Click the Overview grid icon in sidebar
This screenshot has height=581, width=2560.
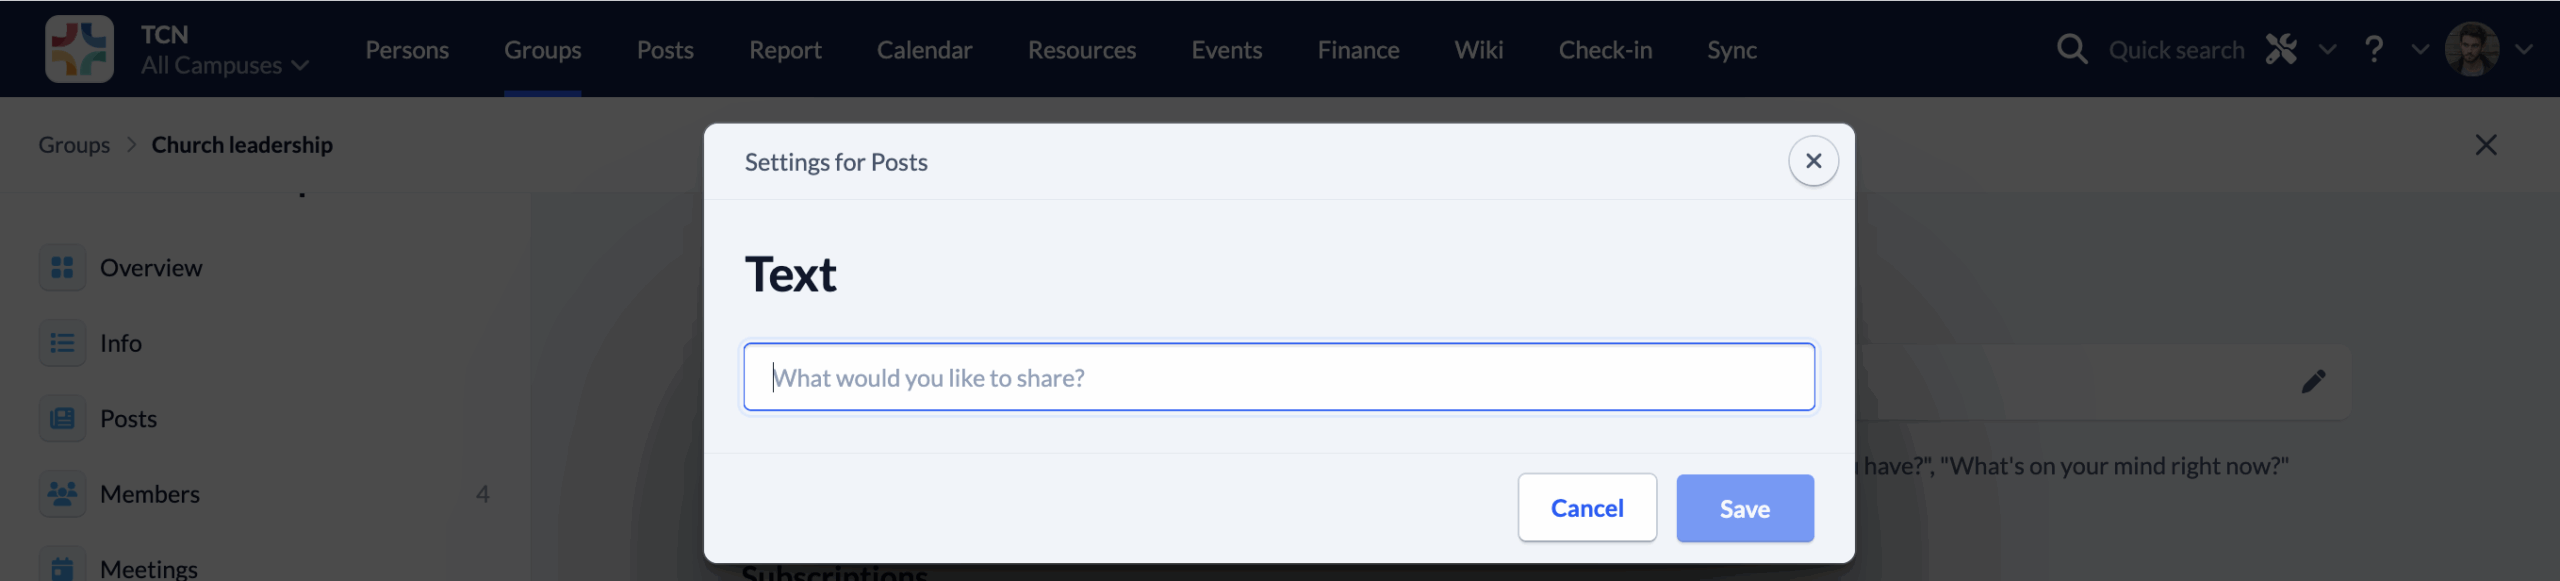pyautogui.click(x=62, y=268)
